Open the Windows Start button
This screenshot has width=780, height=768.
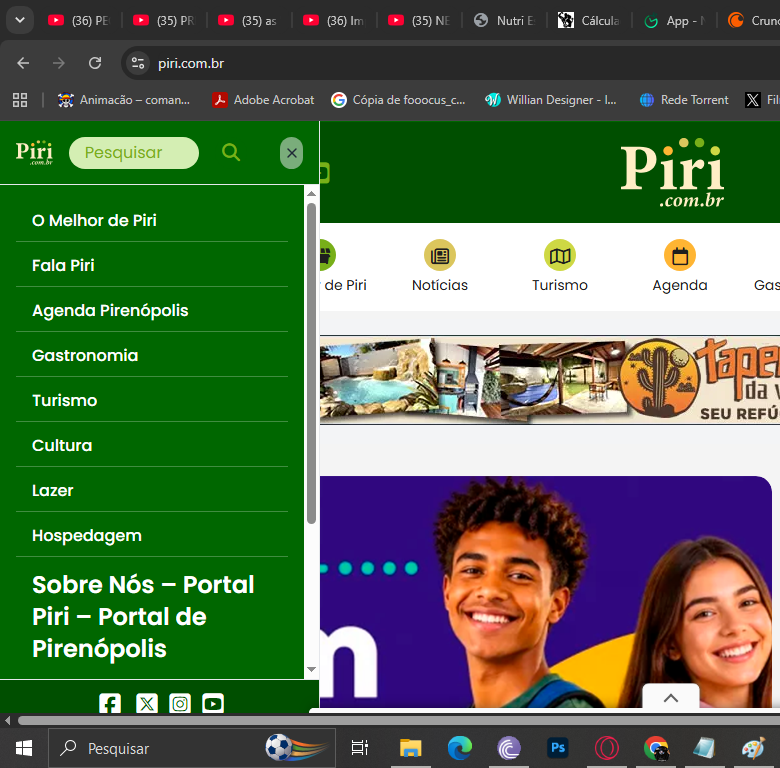click(x=23, y=748)
